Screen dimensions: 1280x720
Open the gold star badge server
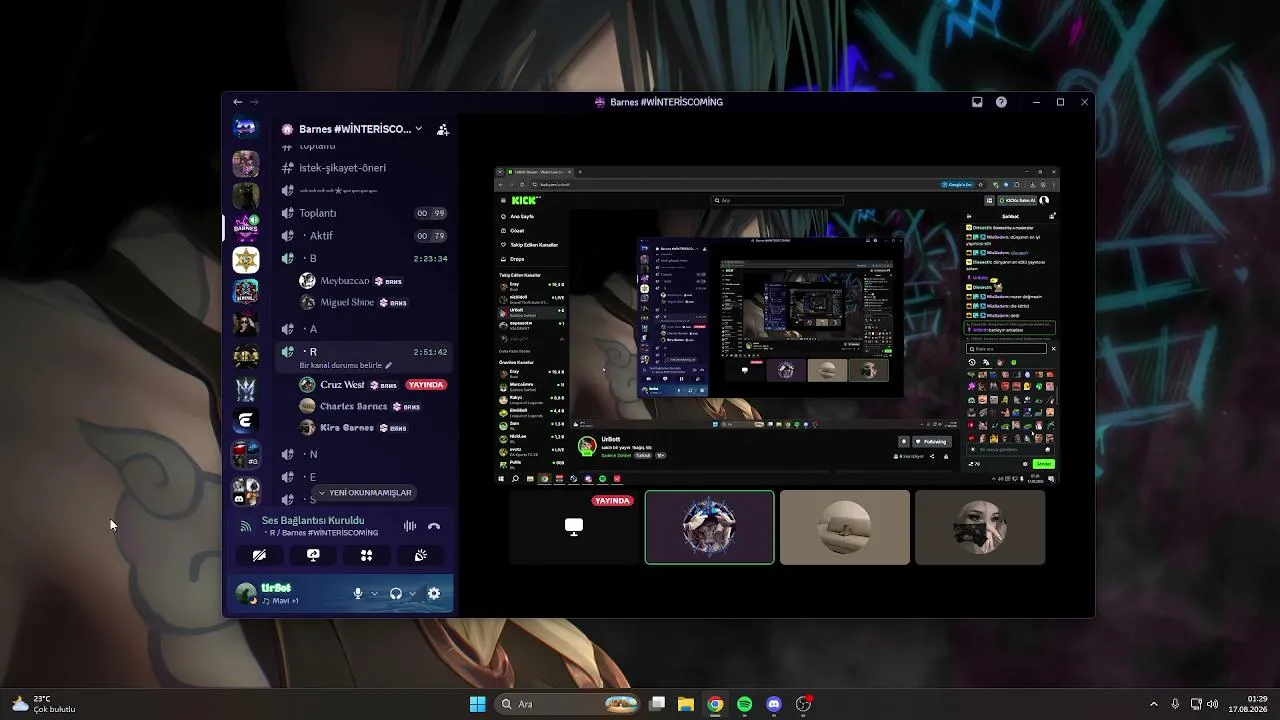click(x=245, y=260)
